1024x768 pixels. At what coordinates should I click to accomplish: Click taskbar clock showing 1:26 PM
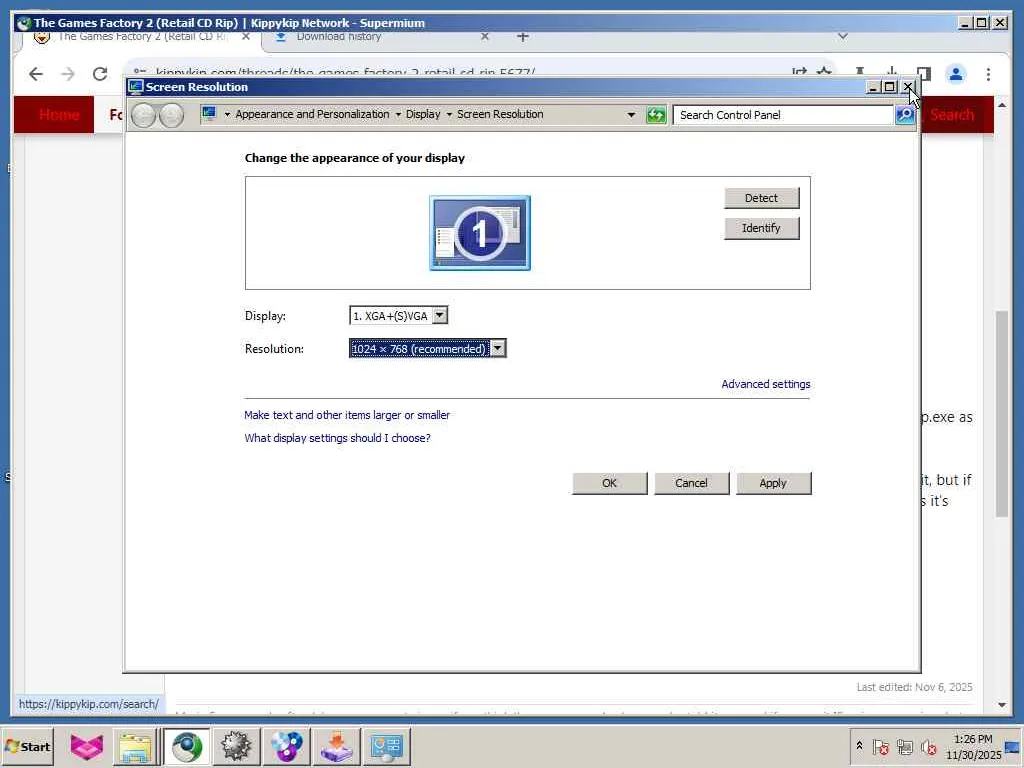(973, 746)
